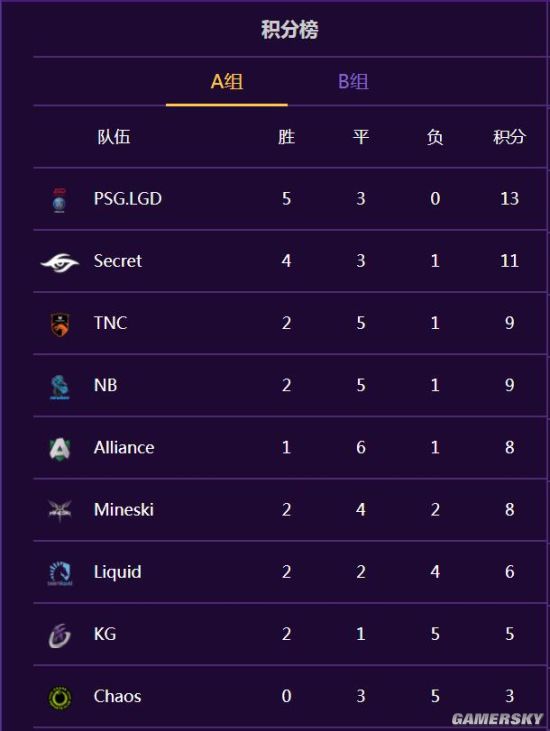Click the Team Secret eye logo

(x=60, y=262)
